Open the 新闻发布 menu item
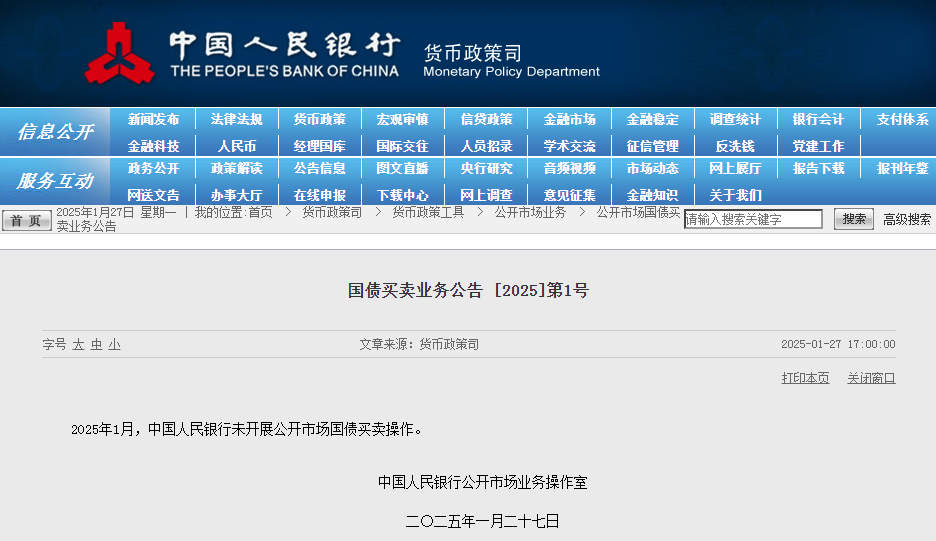 coord(153,119)
